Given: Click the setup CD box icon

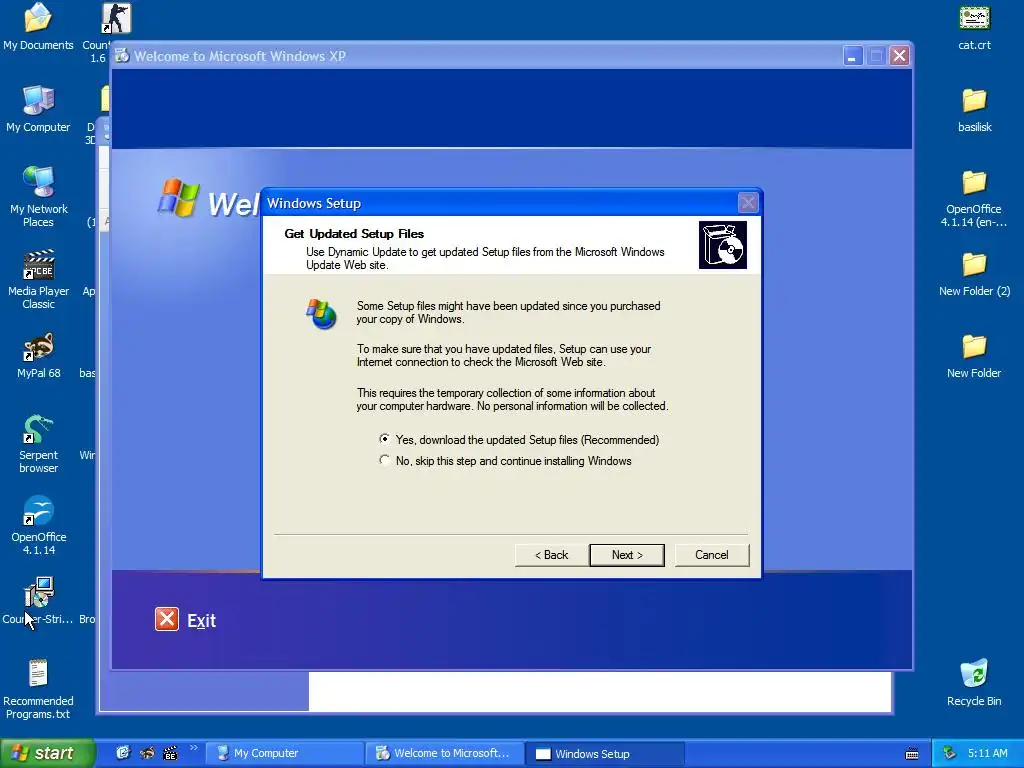Looking at the screenshot, I should (x=722, y=245).
